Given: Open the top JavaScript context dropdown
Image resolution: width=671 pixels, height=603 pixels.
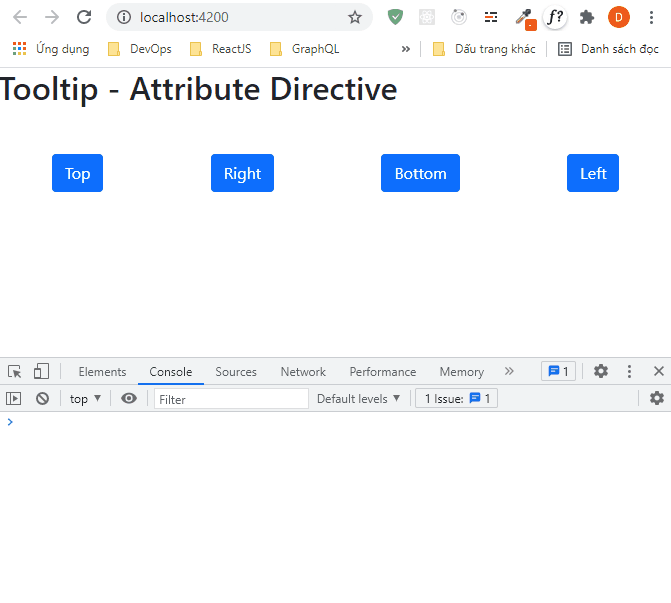Looking at the screenshot, I should [85, 399].
